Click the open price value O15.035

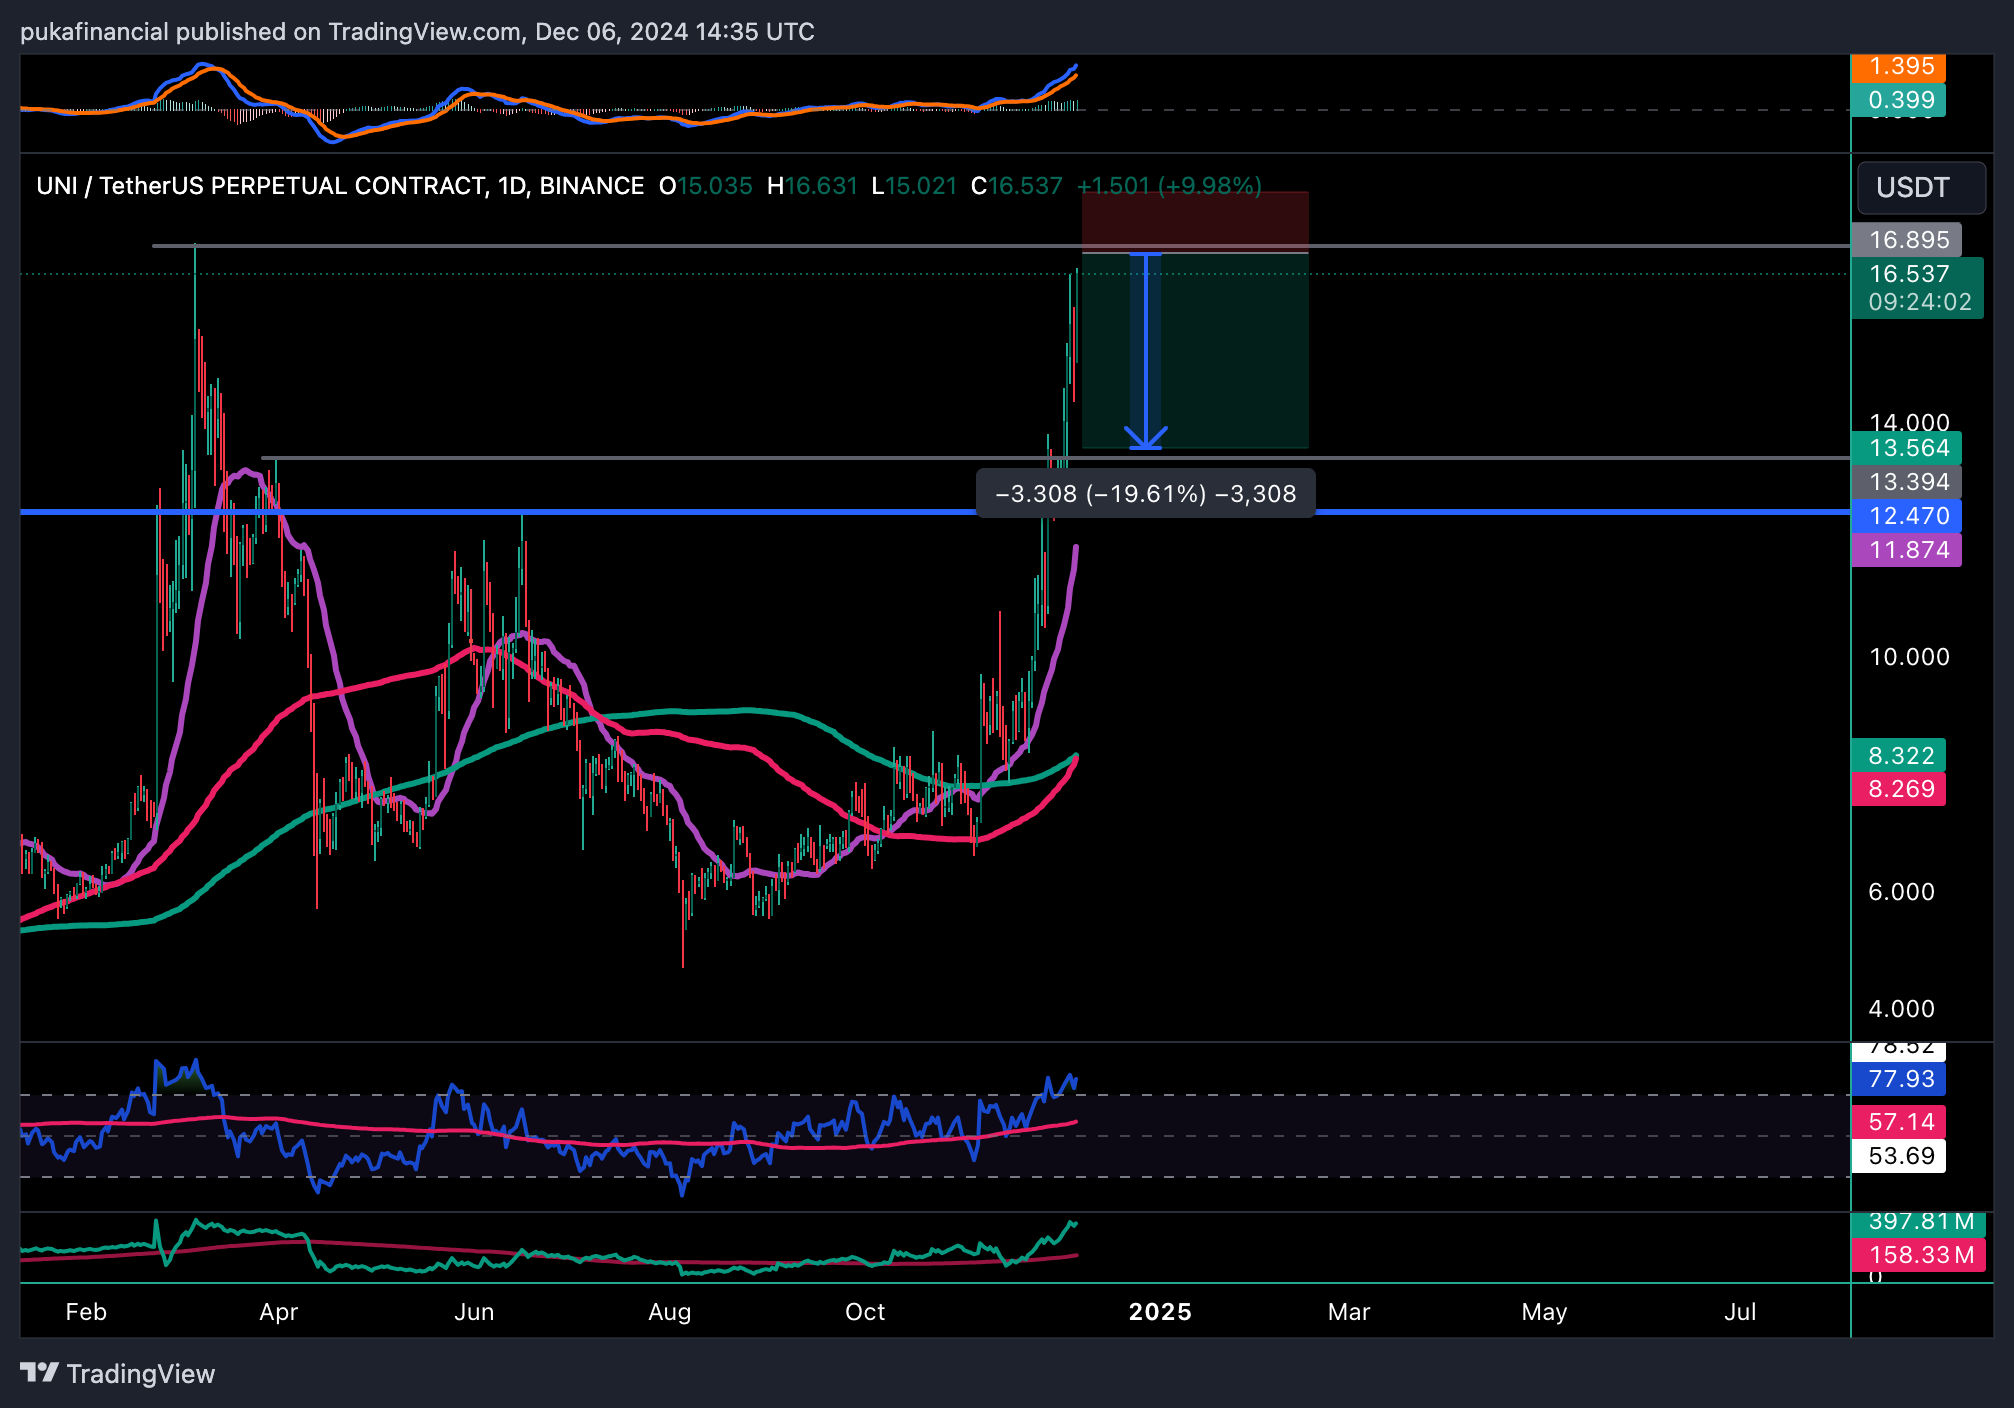coord(706,186)
